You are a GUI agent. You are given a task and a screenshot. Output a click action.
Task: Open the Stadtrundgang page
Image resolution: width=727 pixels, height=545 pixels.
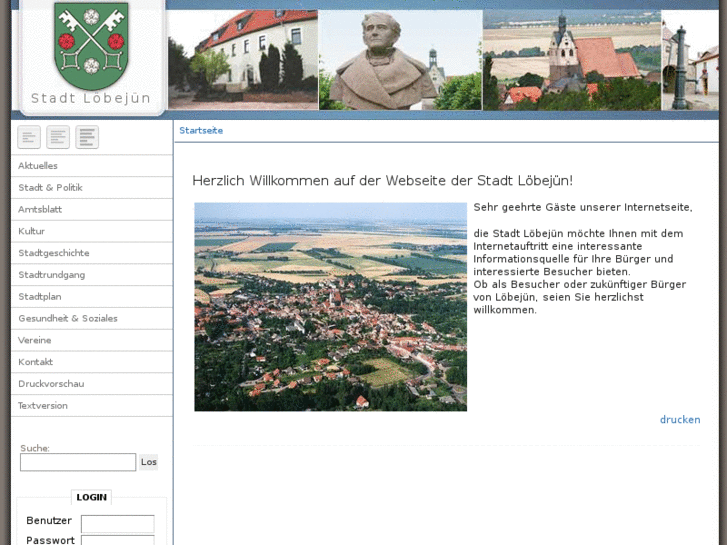52,275
